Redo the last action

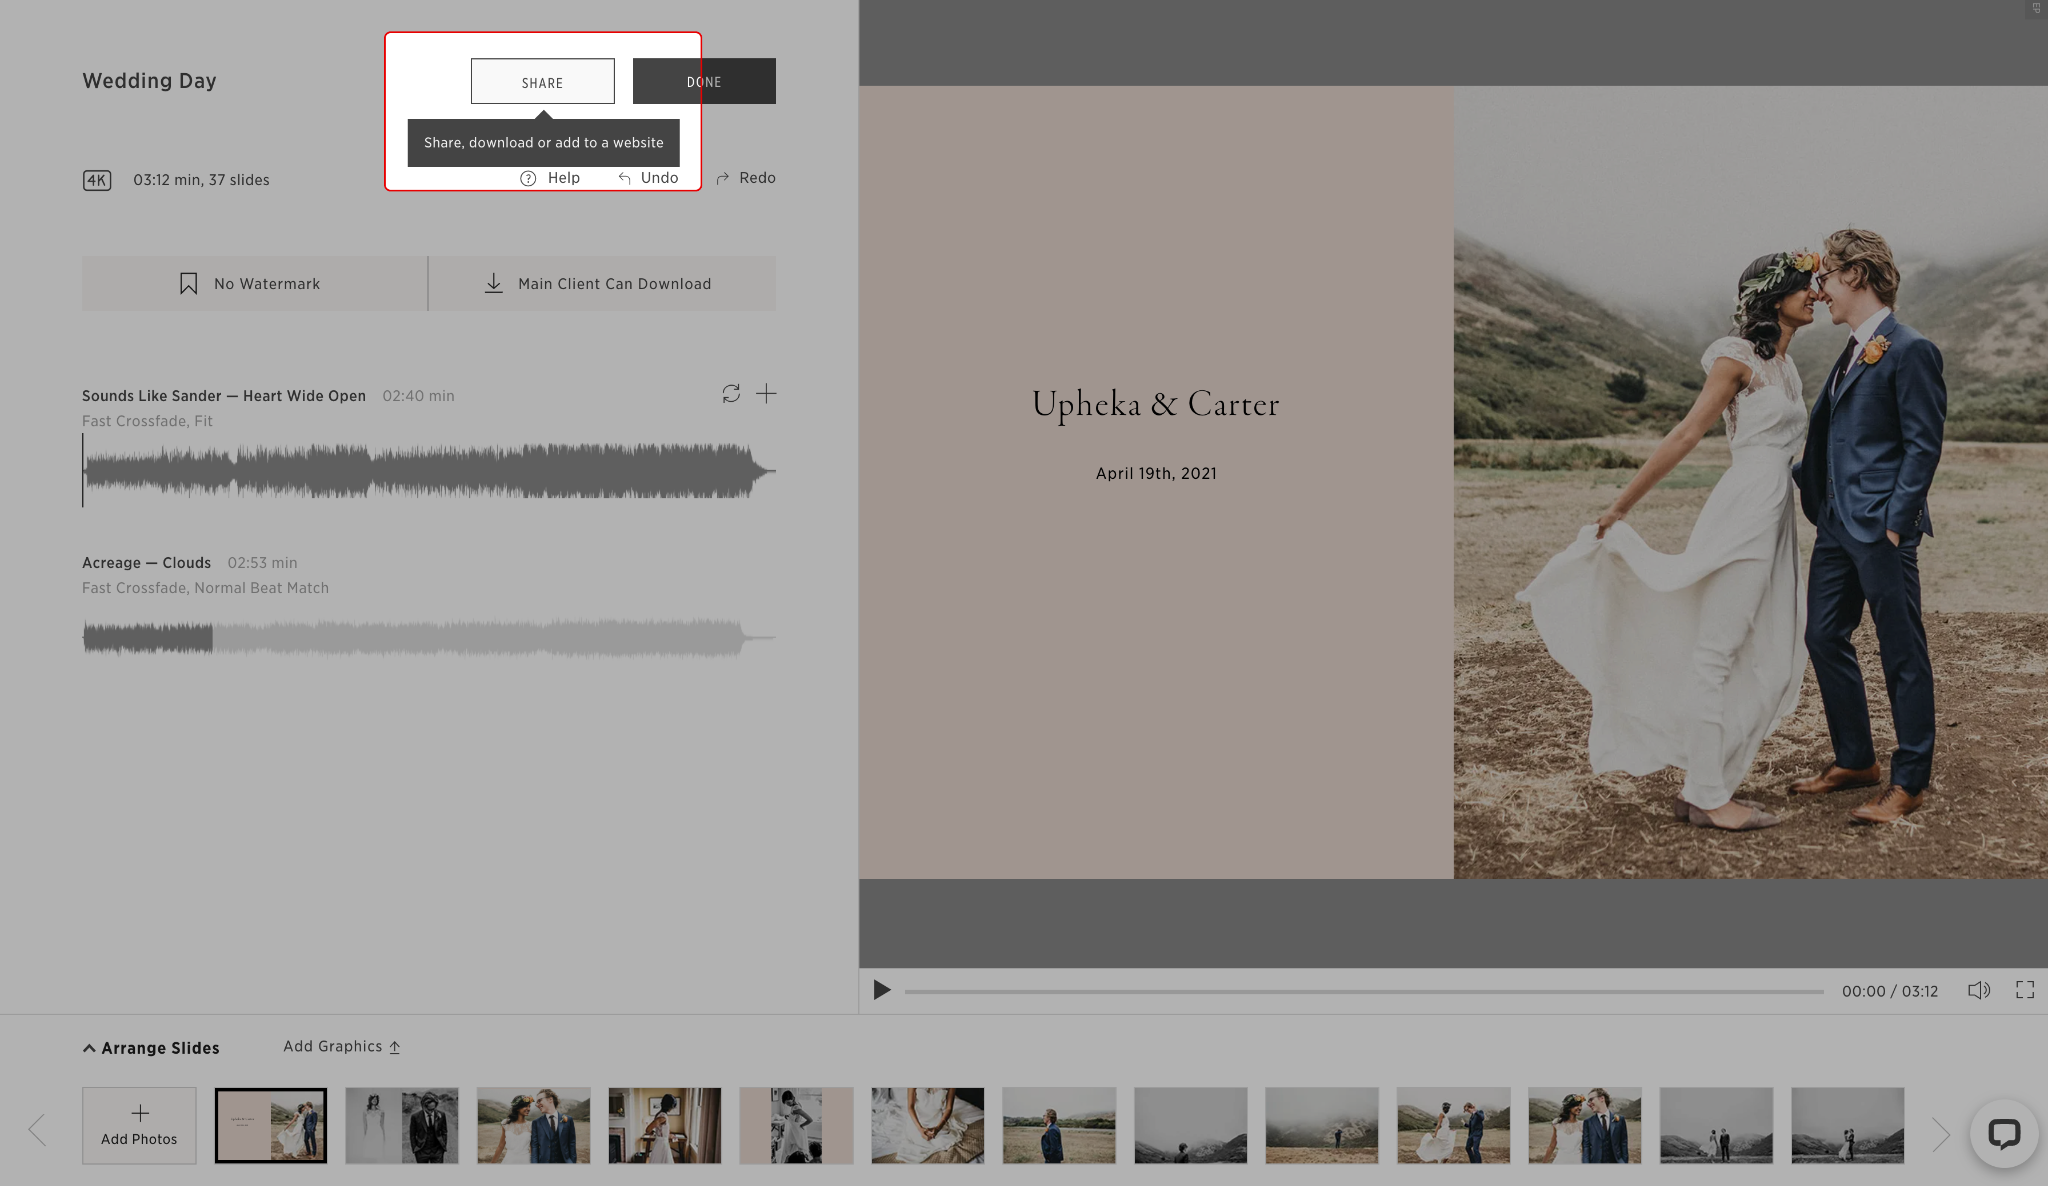click(746, 178)
